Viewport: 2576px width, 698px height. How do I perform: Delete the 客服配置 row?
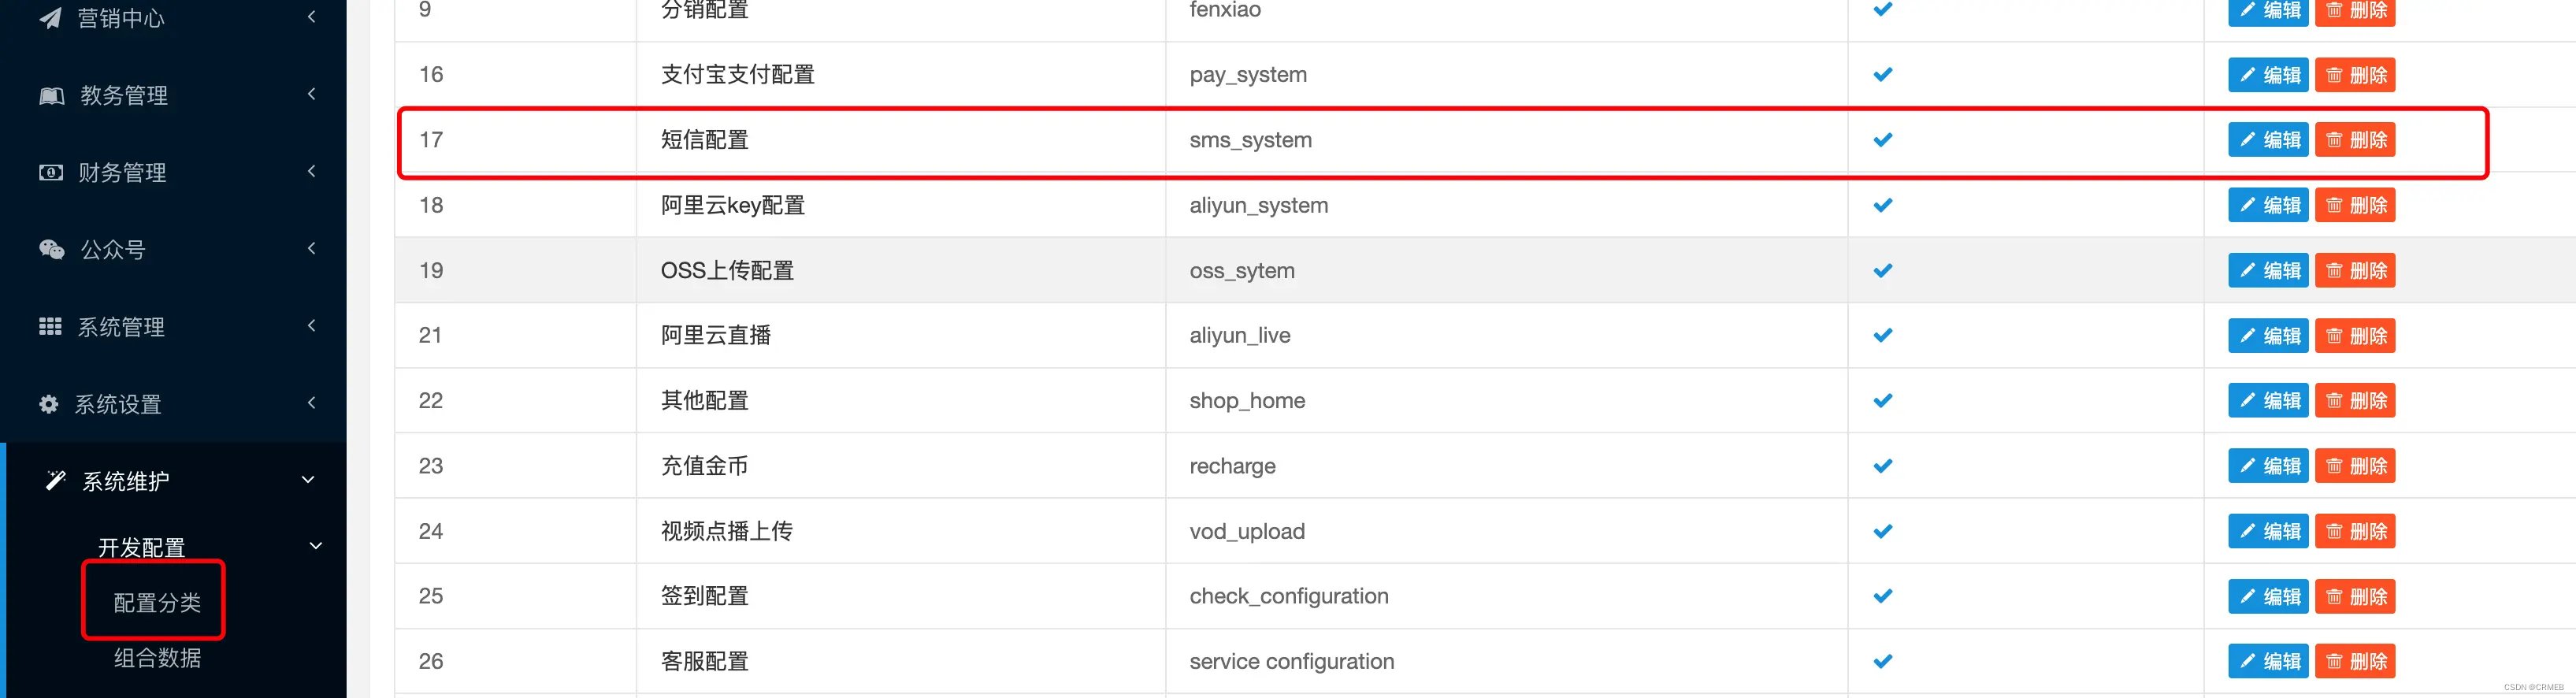click(x=2355, y=661)
